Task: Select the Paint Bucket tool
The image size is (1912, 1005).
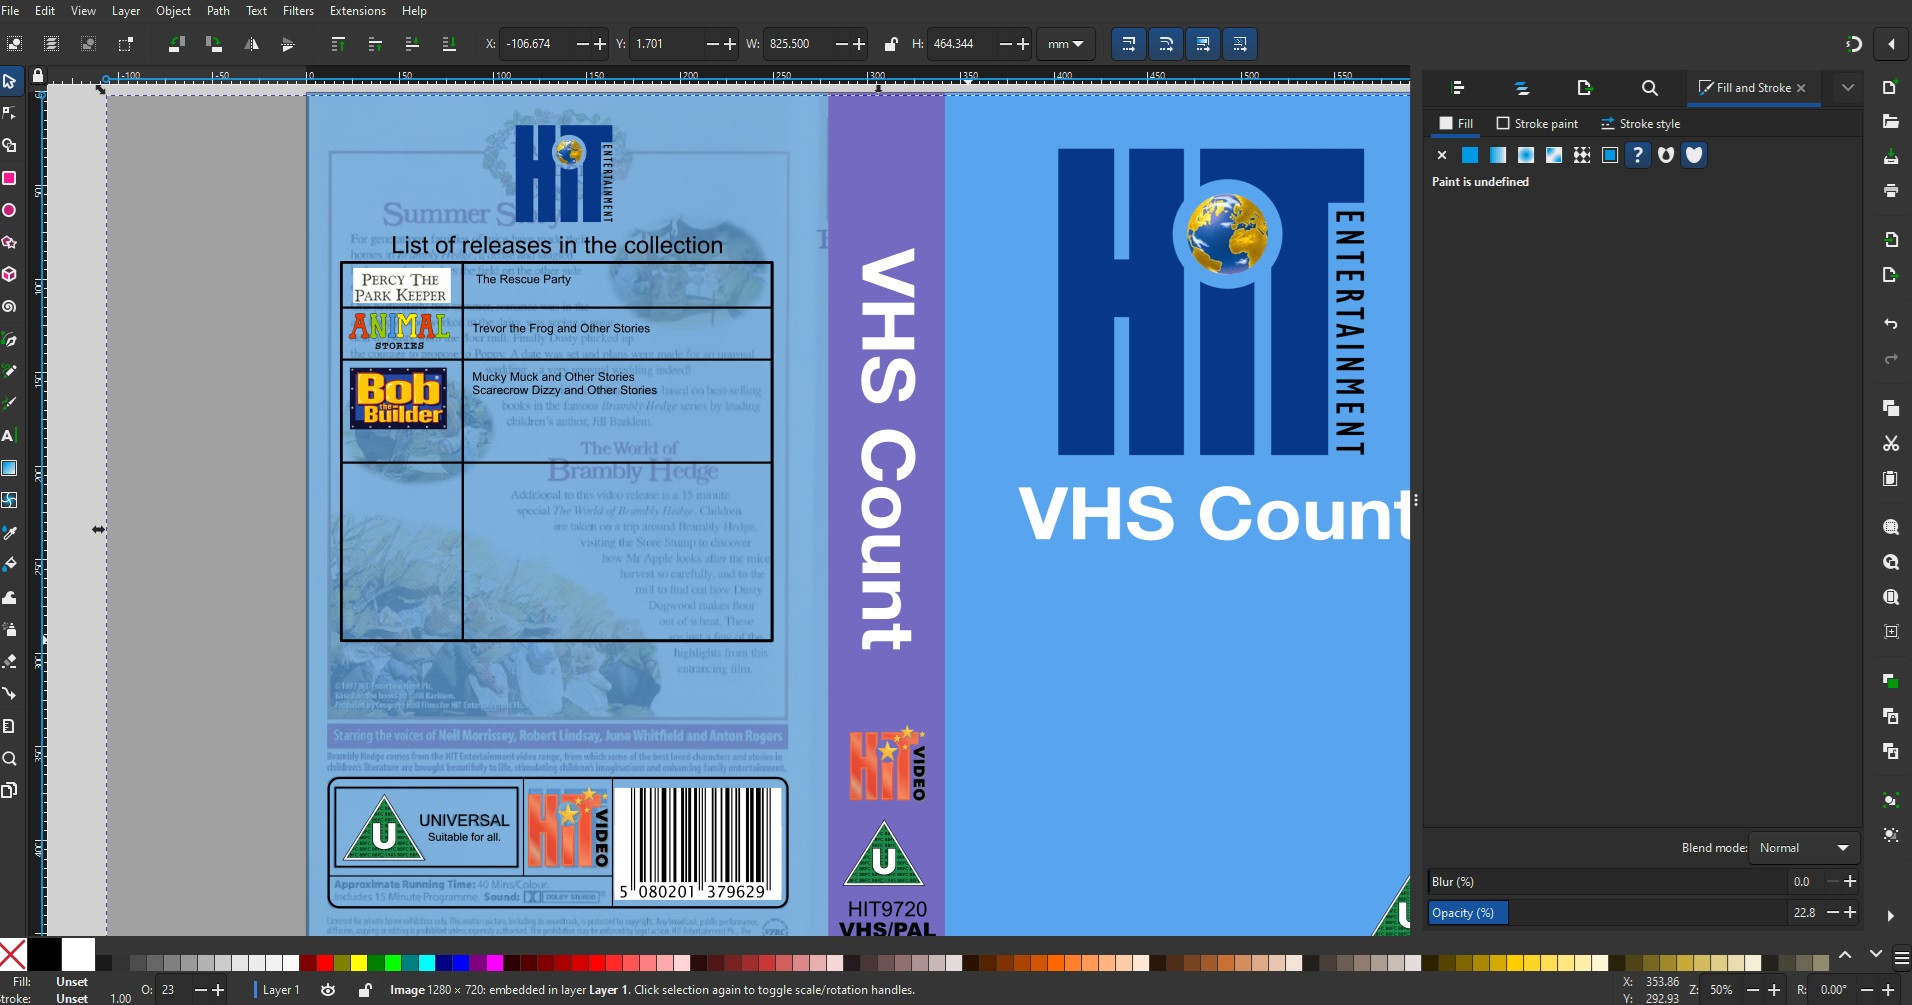Action: 9,564
